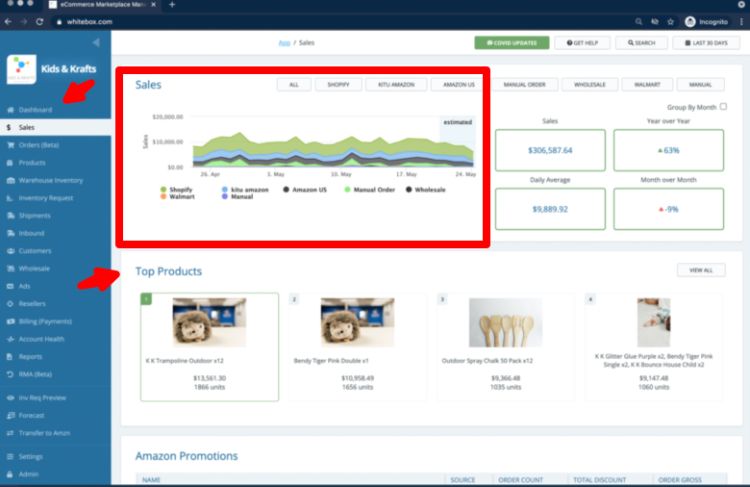Image resolution: width=750 pixels, height=487 pixels.
Task: Filter sales by the MANUAL tab
Action: point(700,85)
